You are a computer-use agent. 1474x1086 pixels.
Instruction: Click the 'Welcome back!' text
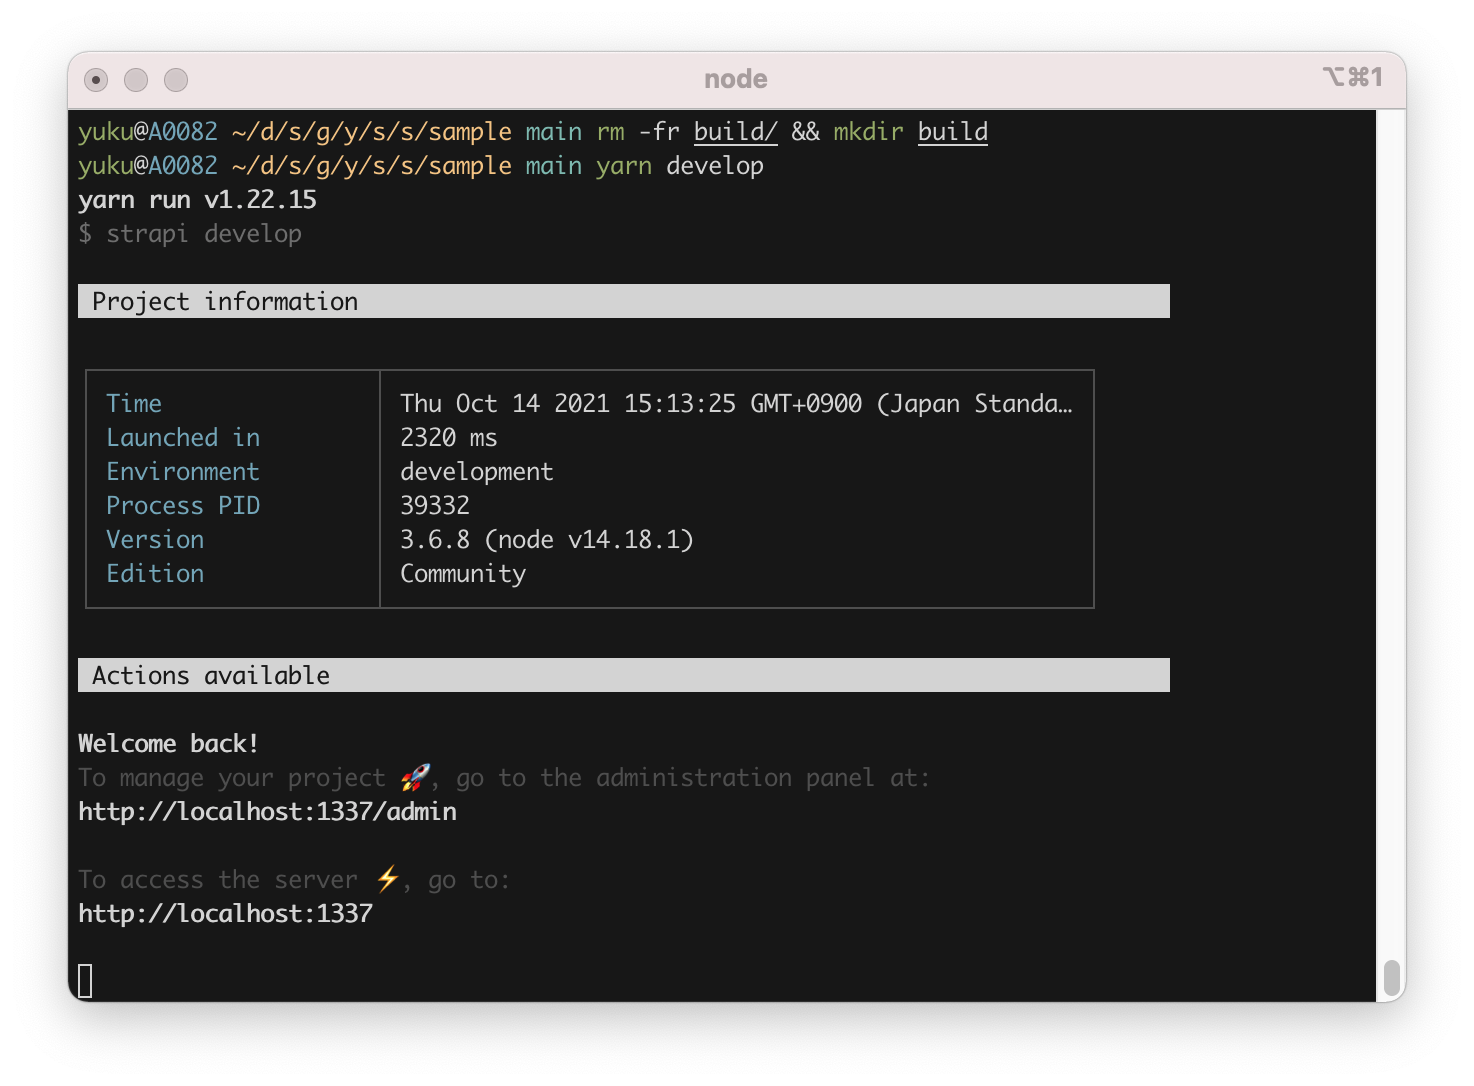coord(169,744)
